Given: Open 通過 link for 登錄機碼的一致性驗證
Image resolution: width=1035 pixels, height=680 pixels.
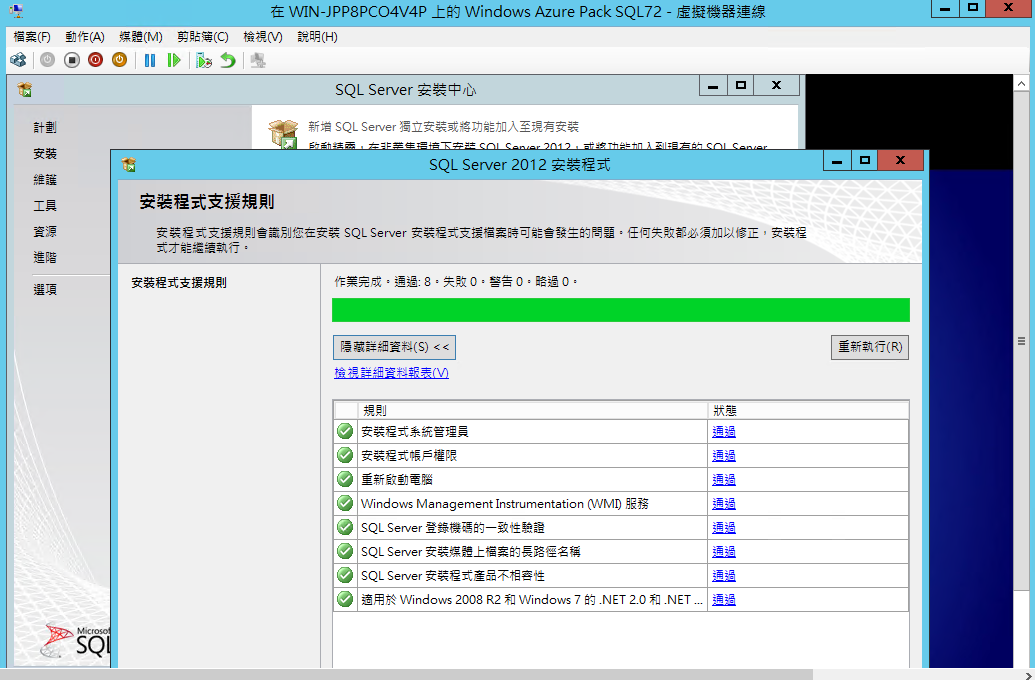Looking at the screenshot, I should click(724, 527).
